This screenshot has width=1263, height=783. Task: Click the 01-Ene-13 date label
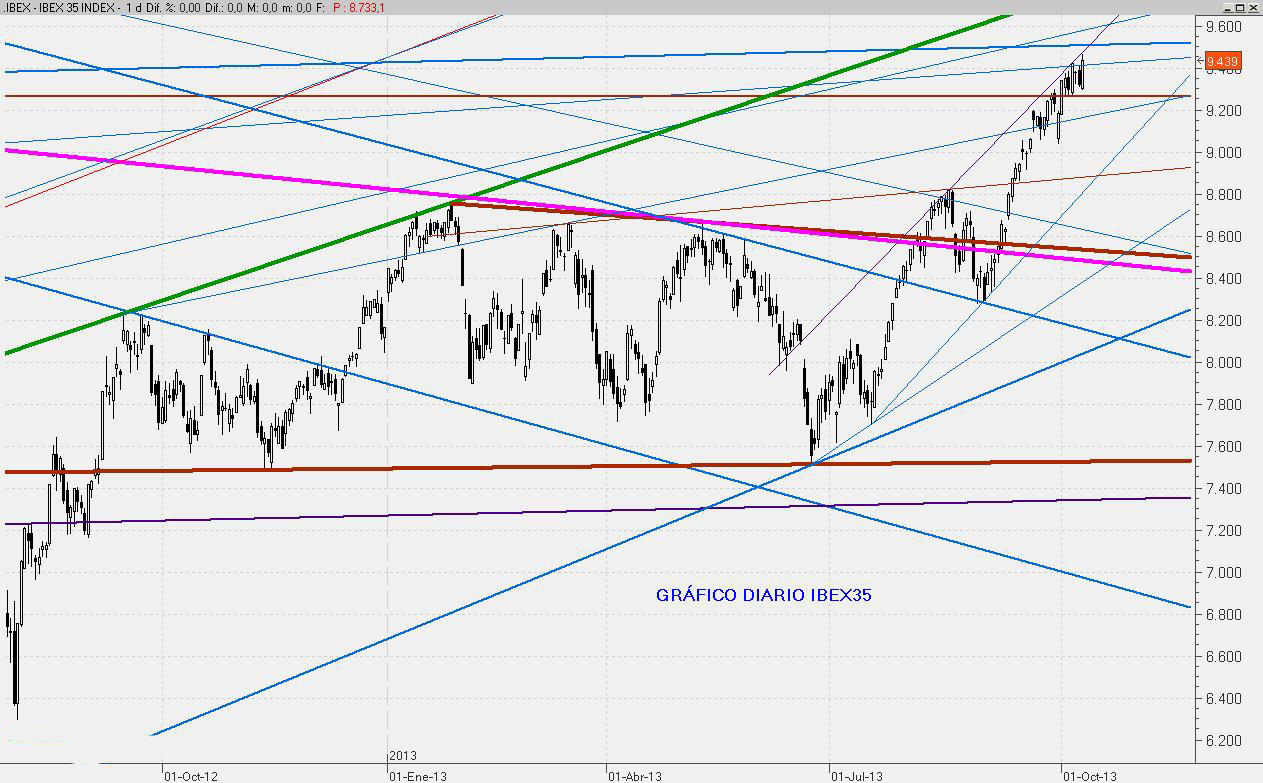(x=418, y=775)
